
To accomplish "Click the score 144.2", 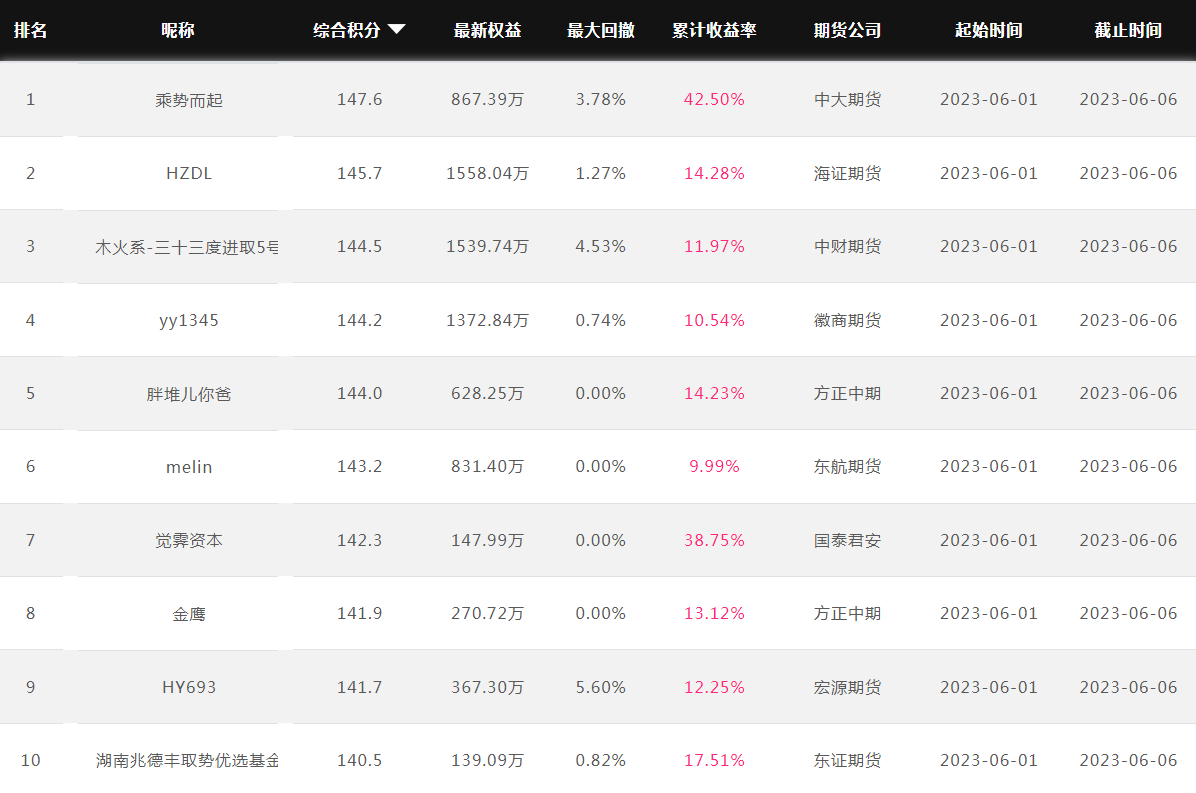I will [x=359, y=320].
